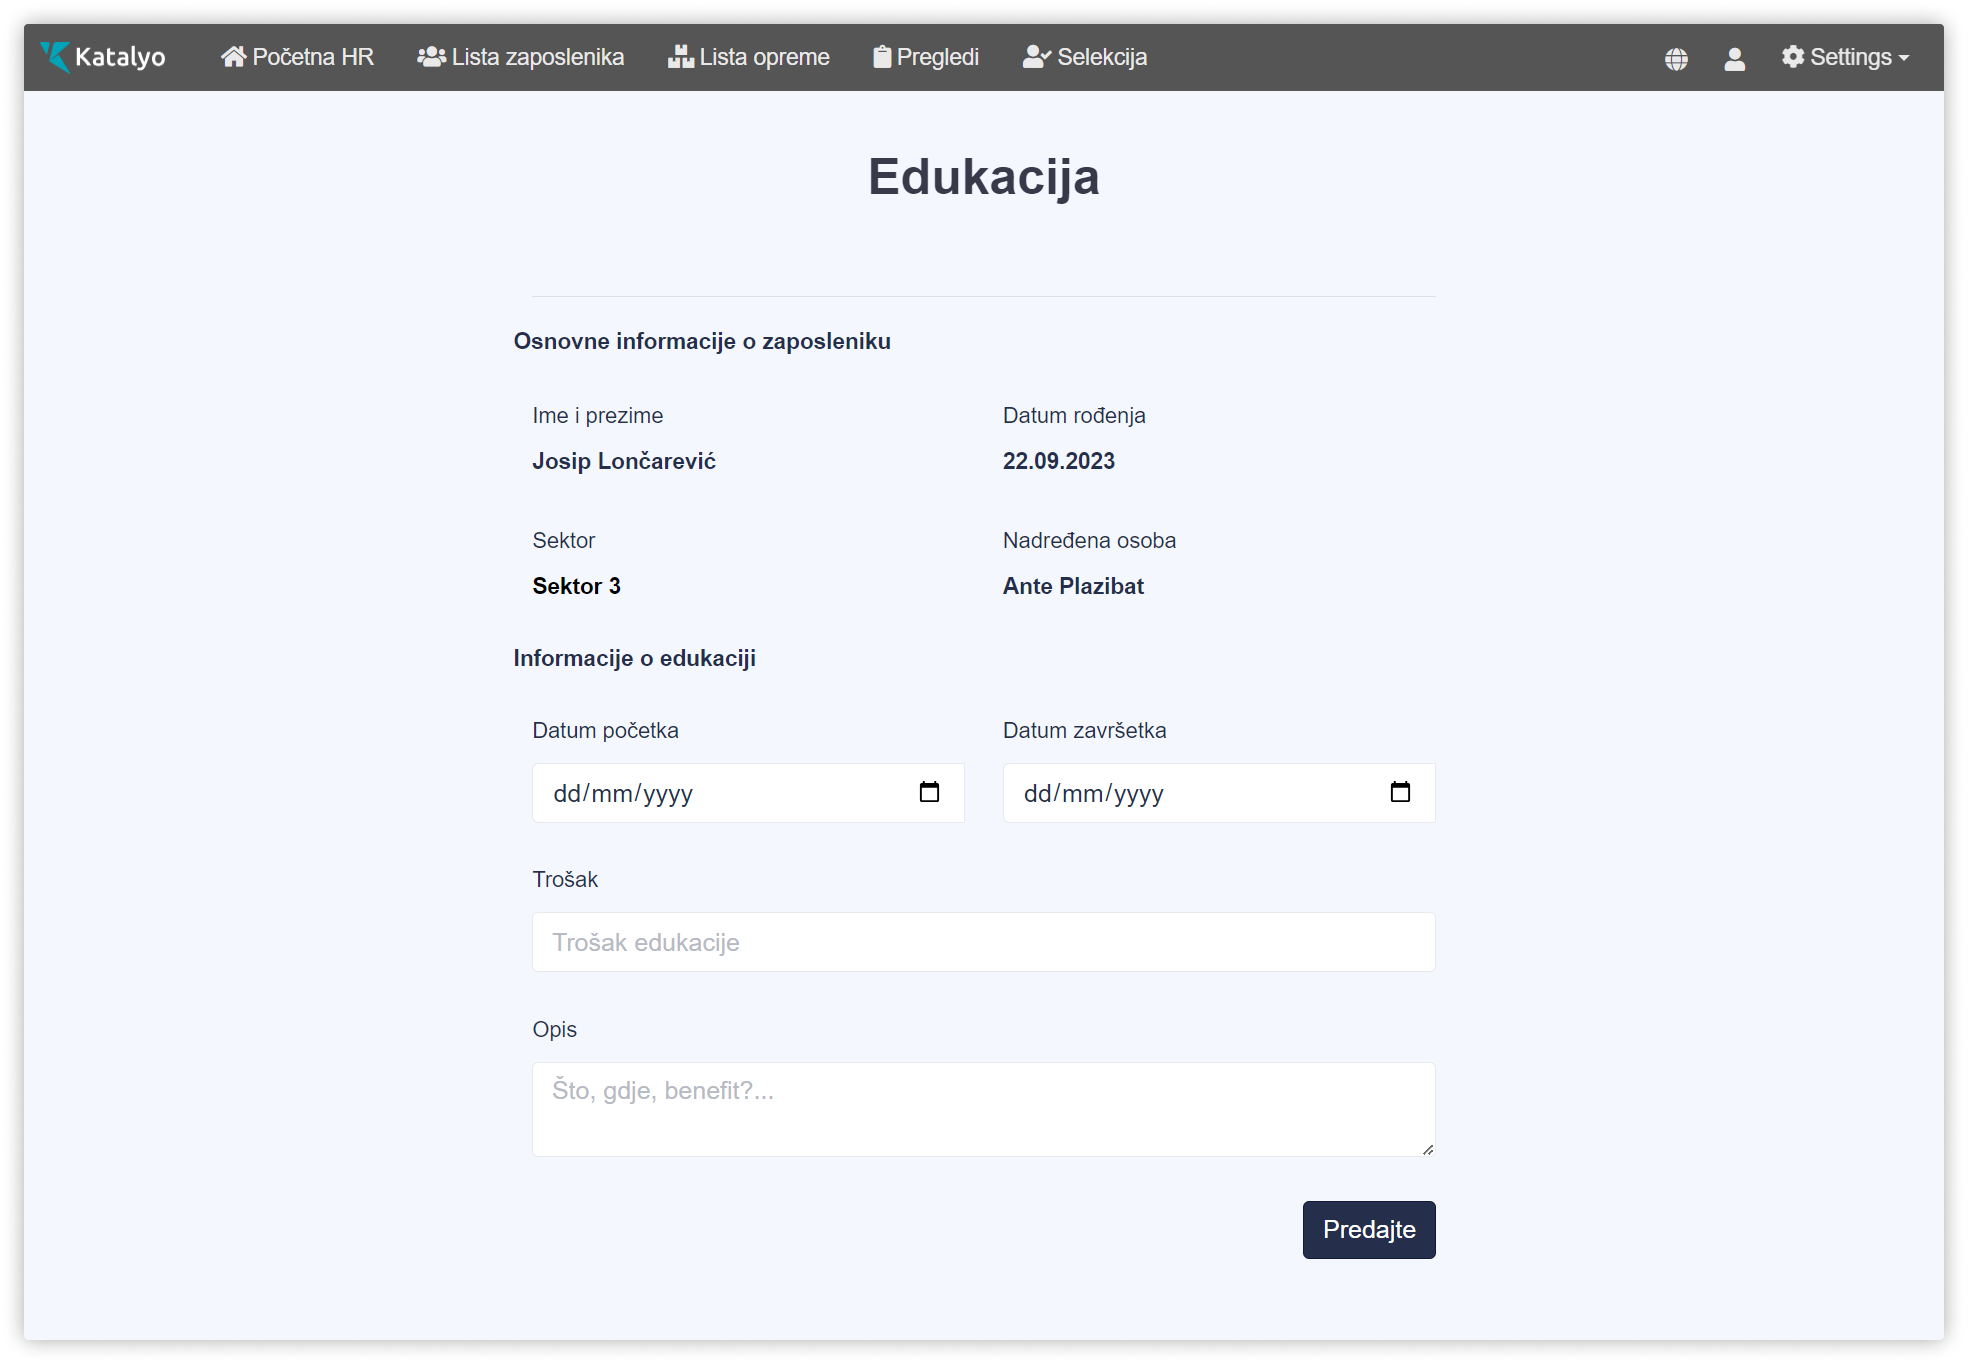Go to Lista zaposlenika menu item
The height and width of the screenshot is (1364, 1968).
[x=537, y=57]
